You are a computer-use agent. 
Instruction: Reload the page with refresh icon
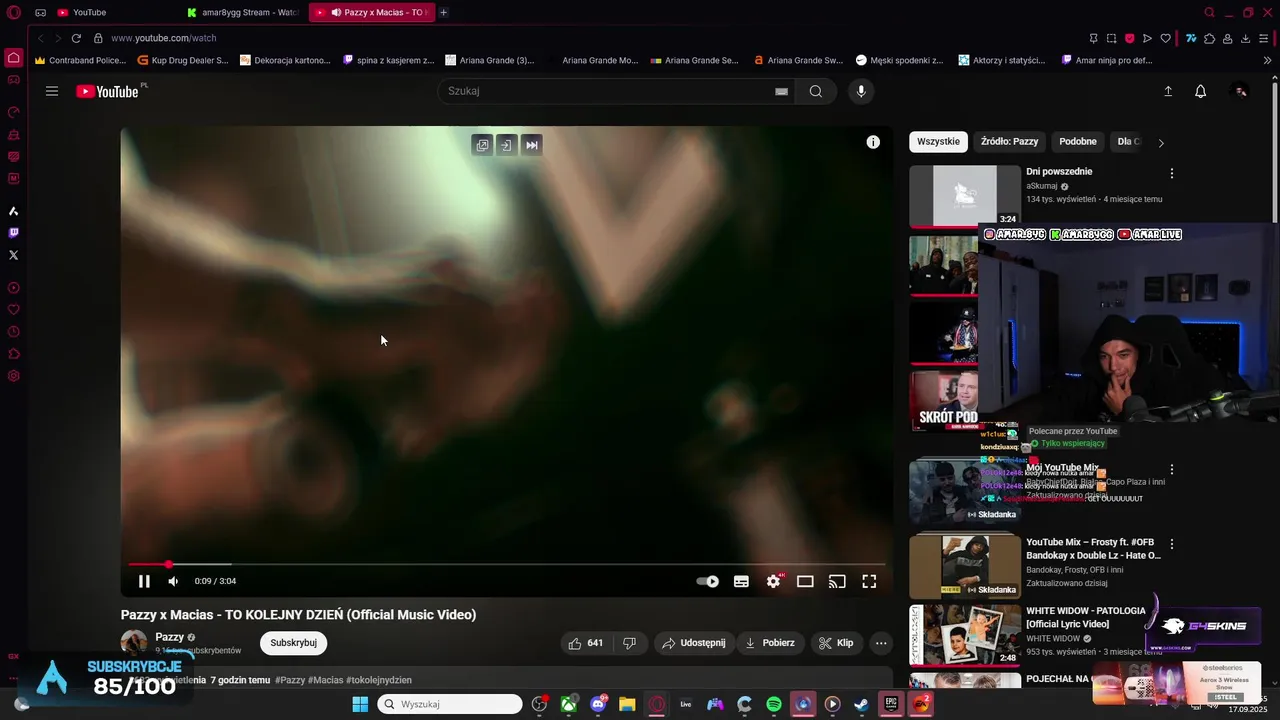[76, 38]
